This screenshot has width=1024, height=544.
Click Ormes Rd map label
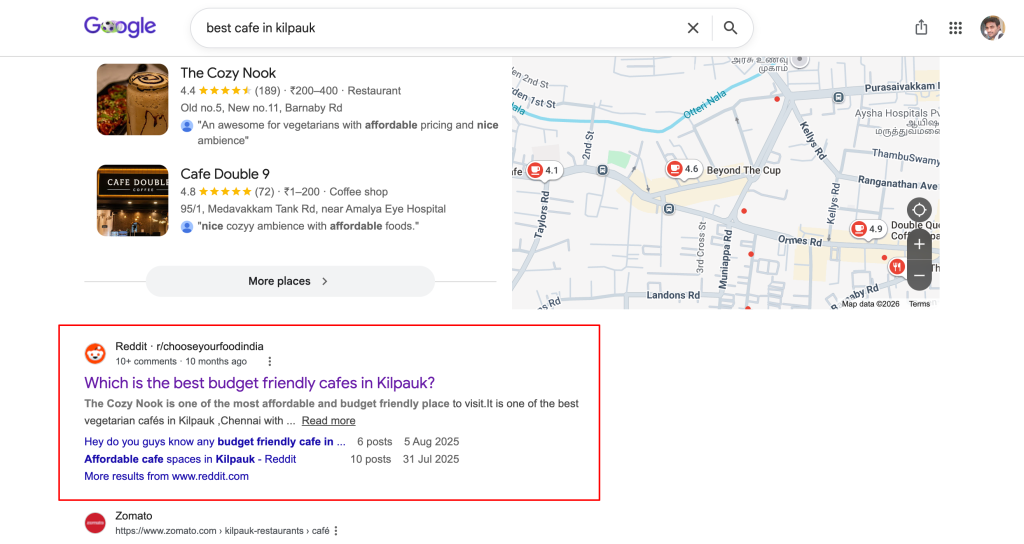(800, 241)
